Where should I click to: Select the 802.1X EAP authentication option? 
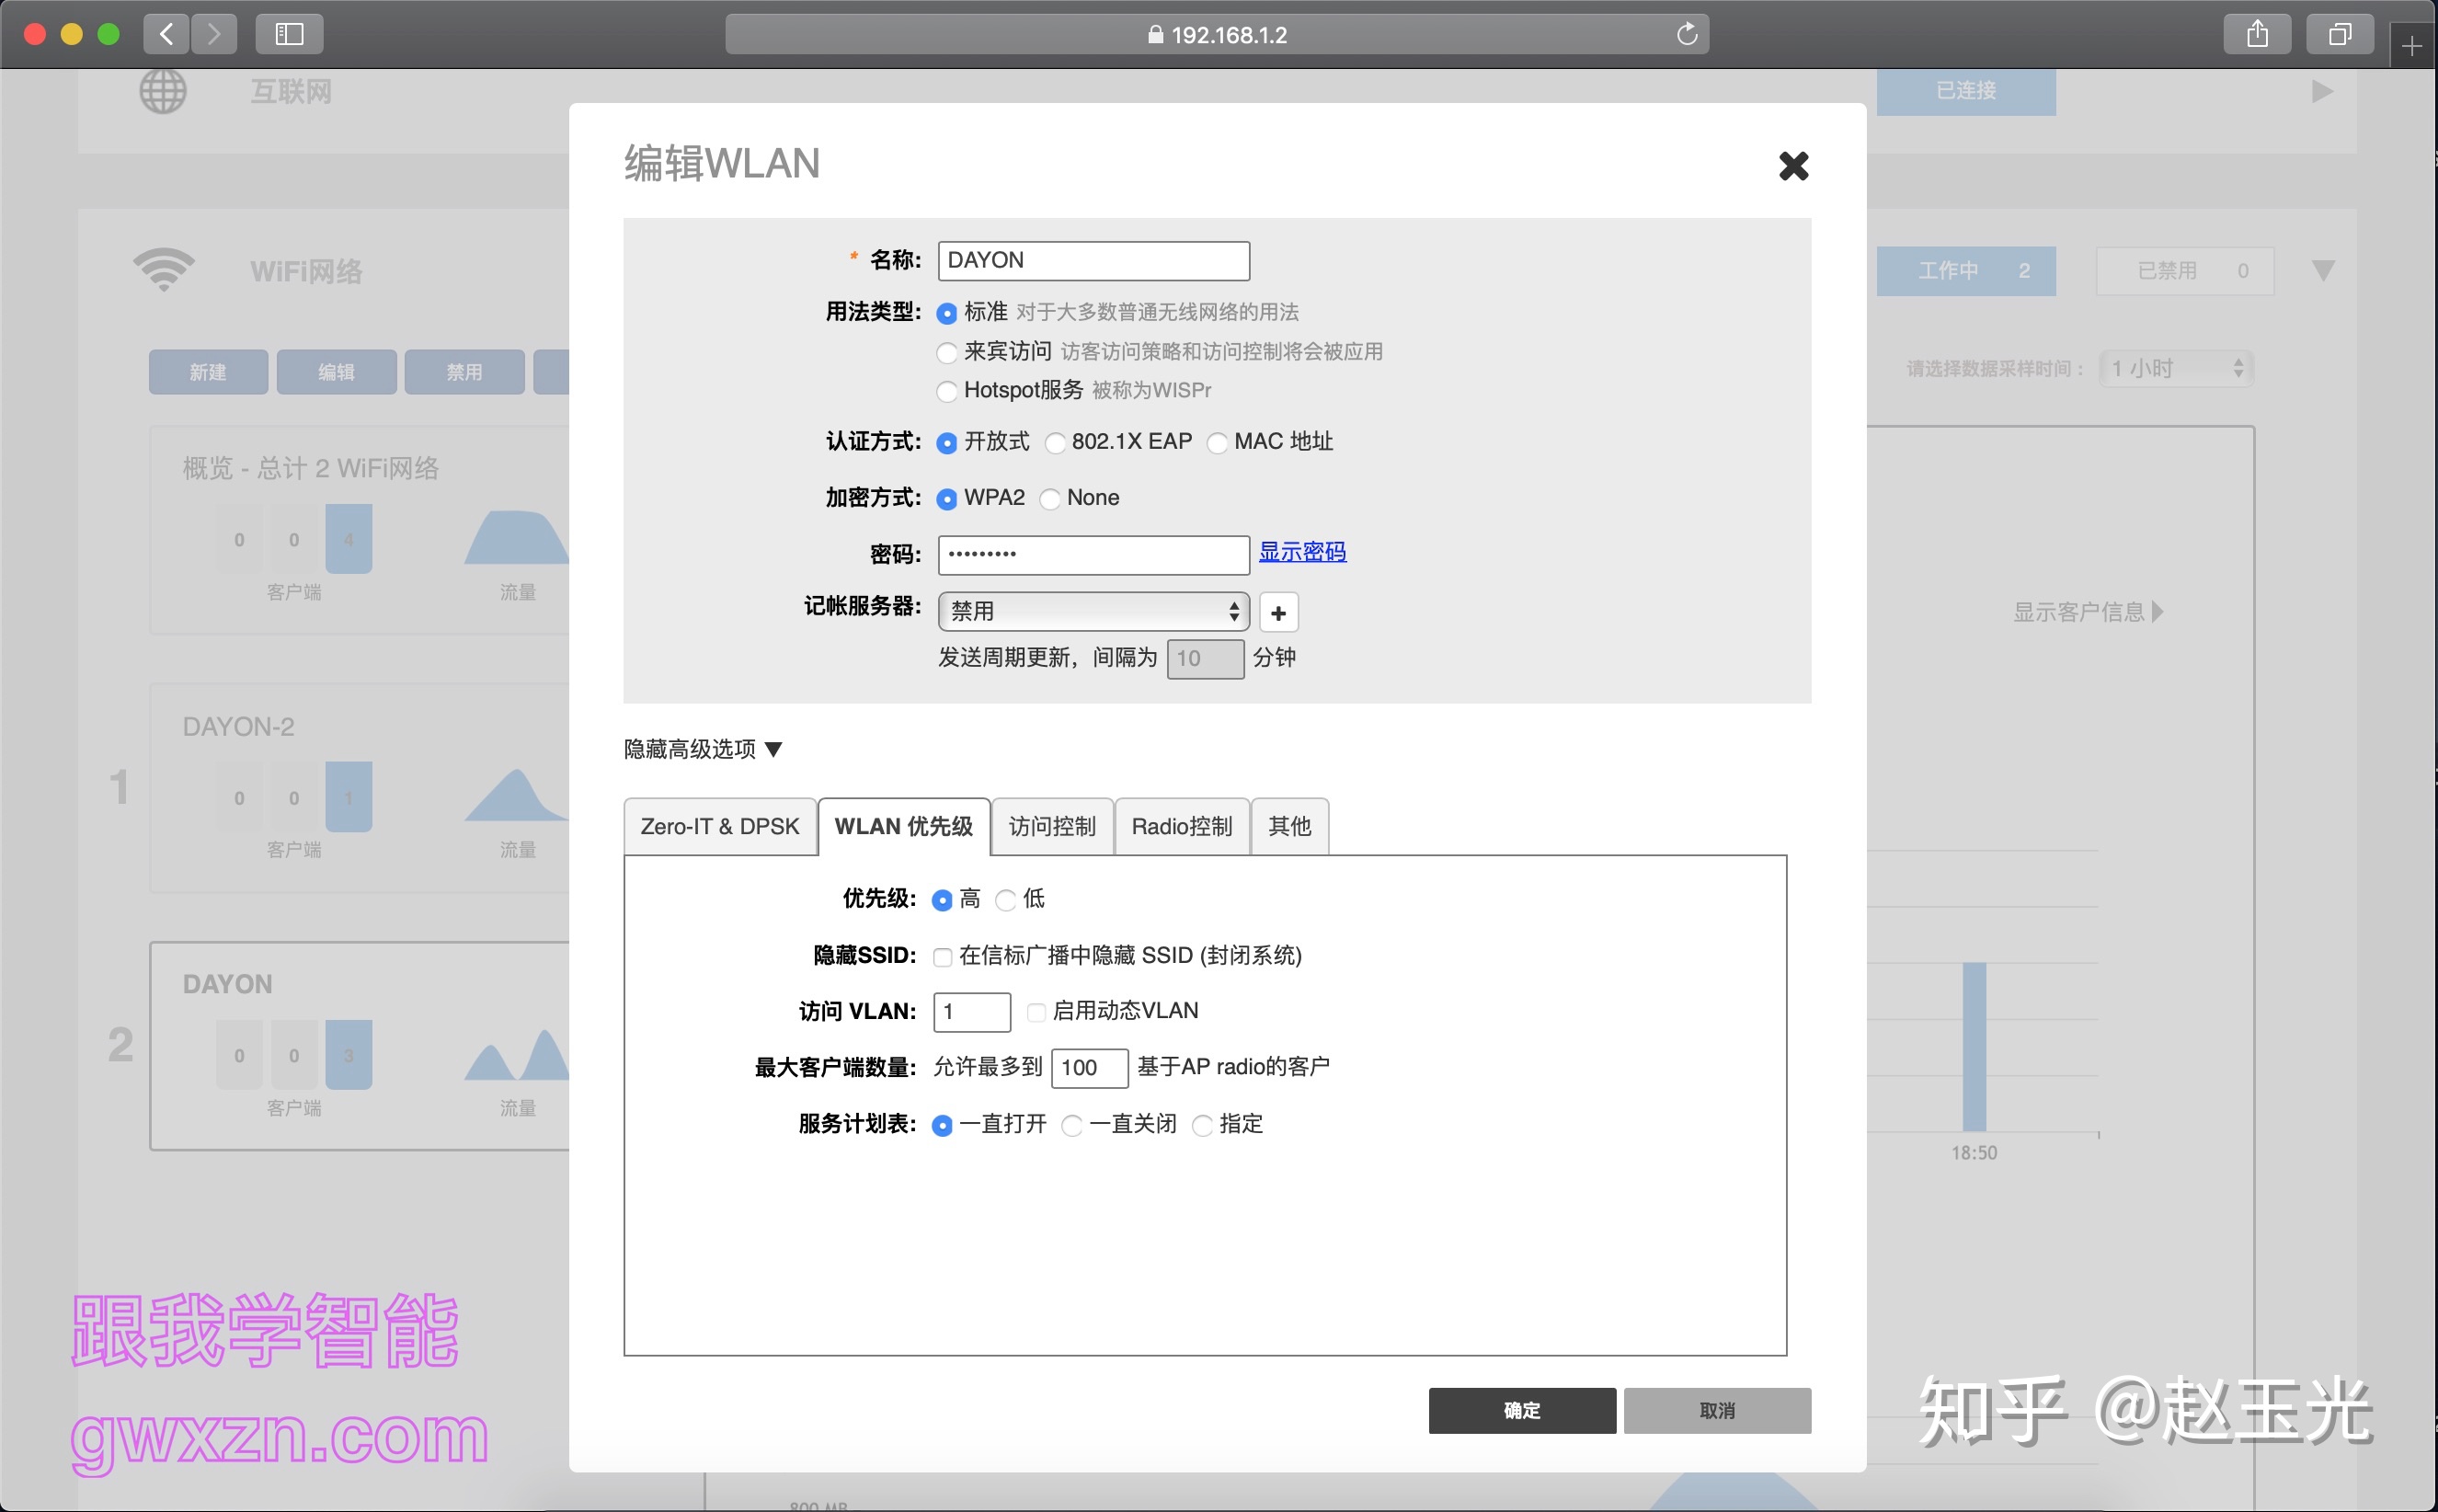click(1055, 443)
